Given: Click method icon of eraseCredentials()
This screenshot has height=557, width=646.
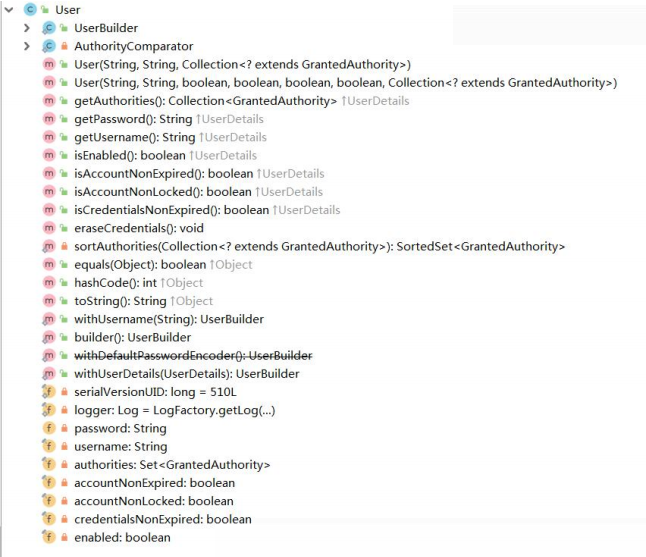Looking at the screenshot, I should [x=49, y=228].
